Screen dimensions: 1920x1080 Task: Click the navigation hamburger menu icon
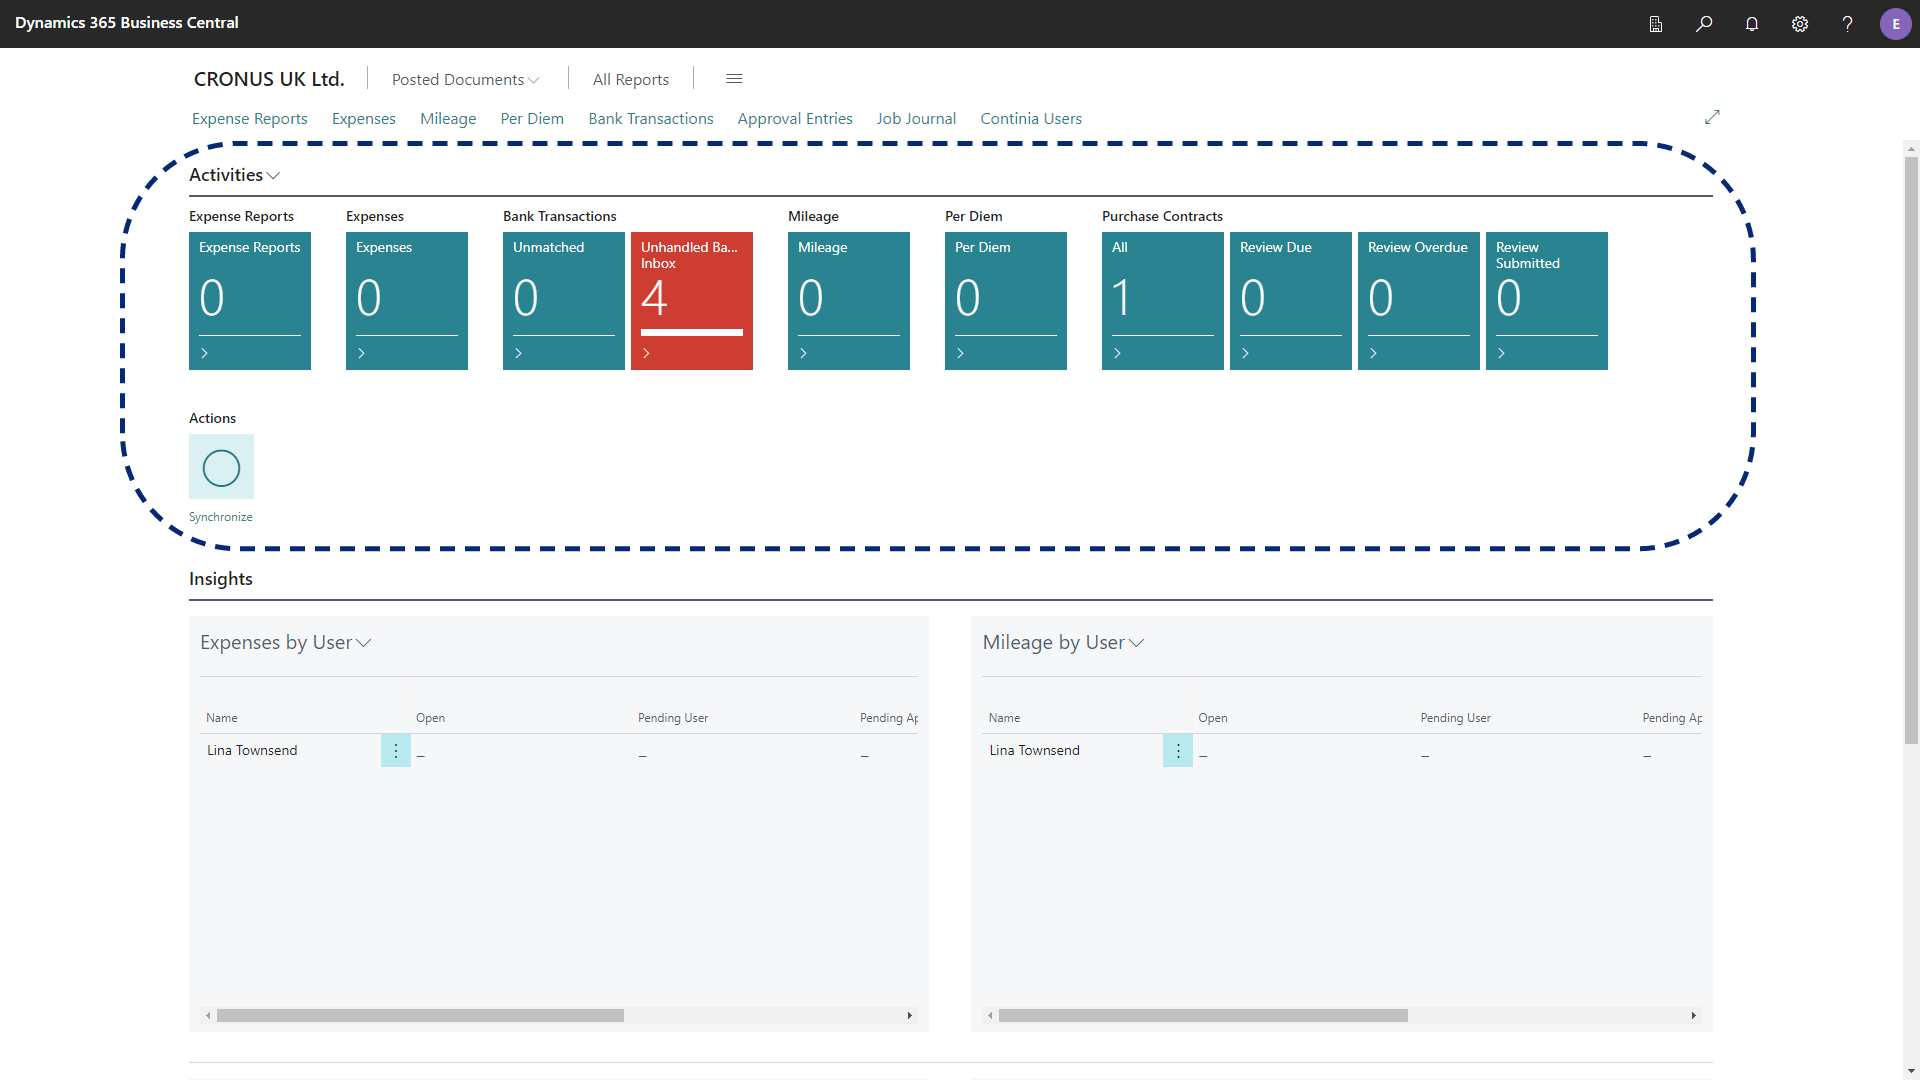[733, 79]
